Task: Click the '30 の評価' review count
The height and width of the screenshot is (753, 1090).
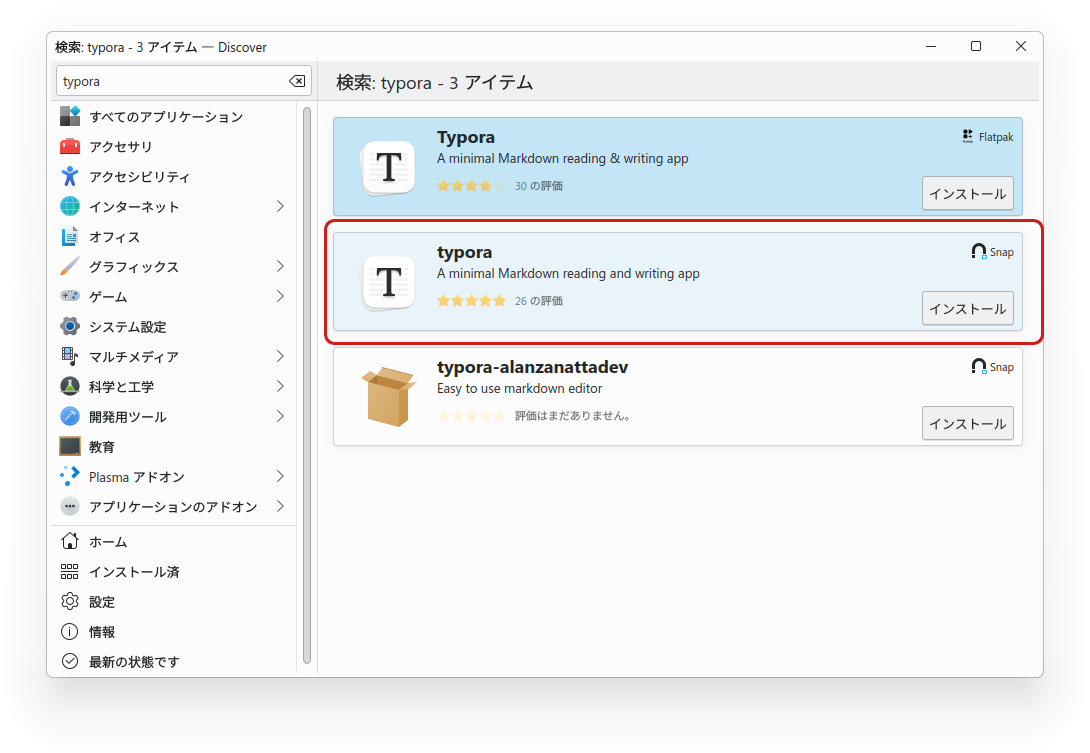Action: pos(539,186)
